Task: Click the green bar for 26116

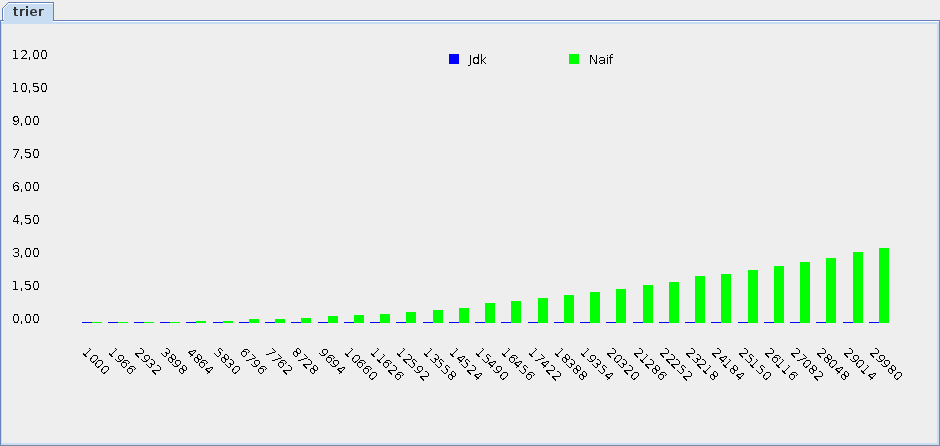Action: (x=779, y=294)
